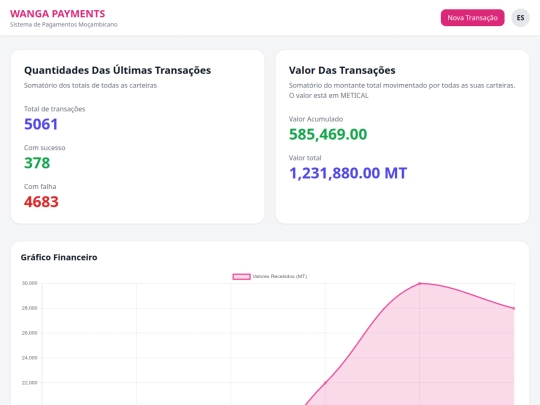This screenshot has width=540, height=405.
Task: Click the 26,000 y-axis label
Action: [x=29, y=333]
